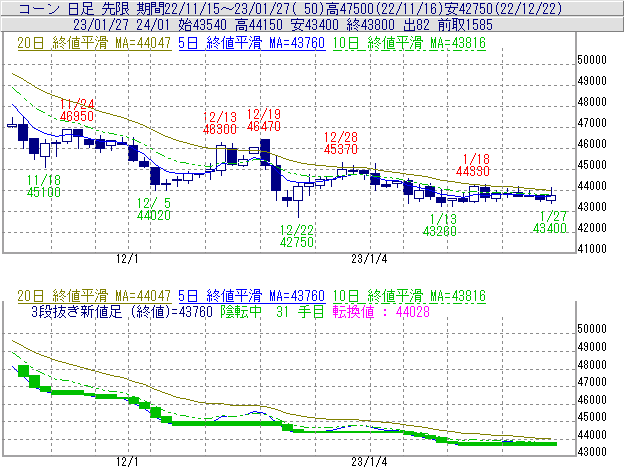
Task: Click the 12/13 46300 high annotation
Action: click(x=220, y=123)
